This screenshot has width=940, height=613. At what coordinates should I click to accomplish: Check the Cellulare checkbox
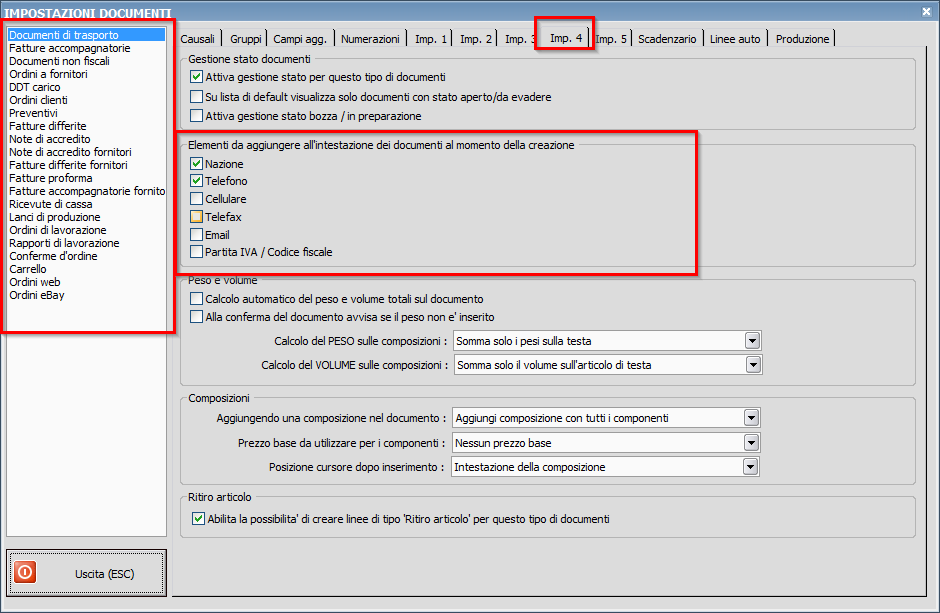(x=196, y=198)
